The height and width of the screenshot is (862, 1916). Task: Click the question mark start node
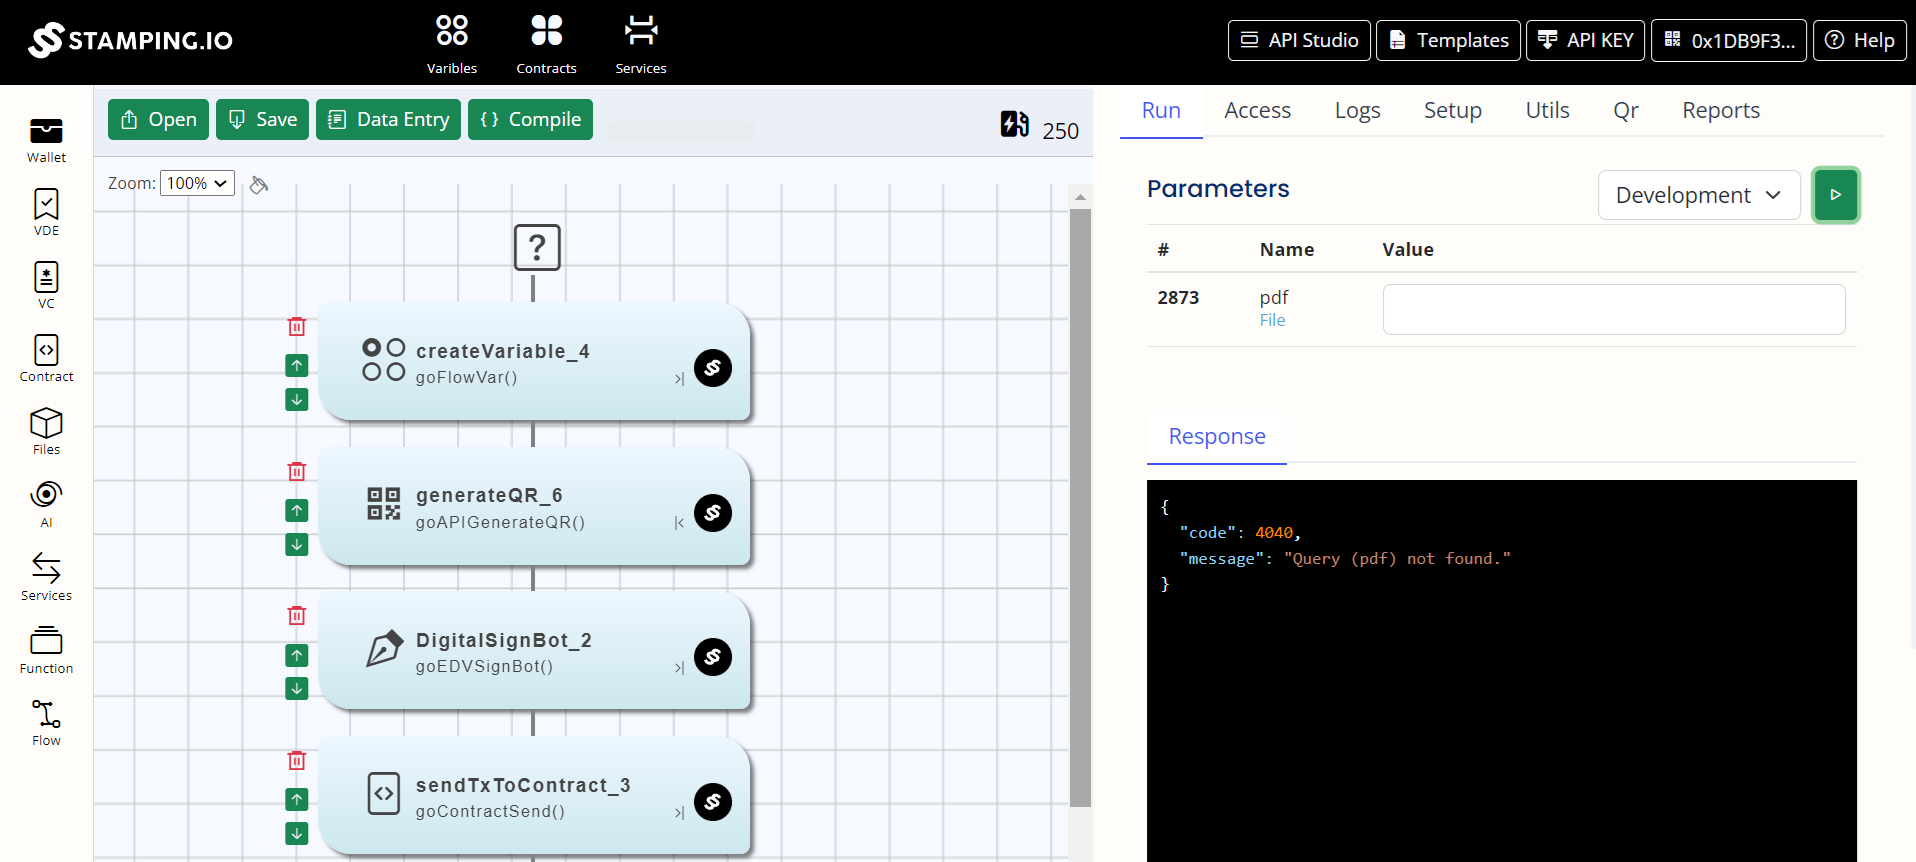(x=537, y=247)
